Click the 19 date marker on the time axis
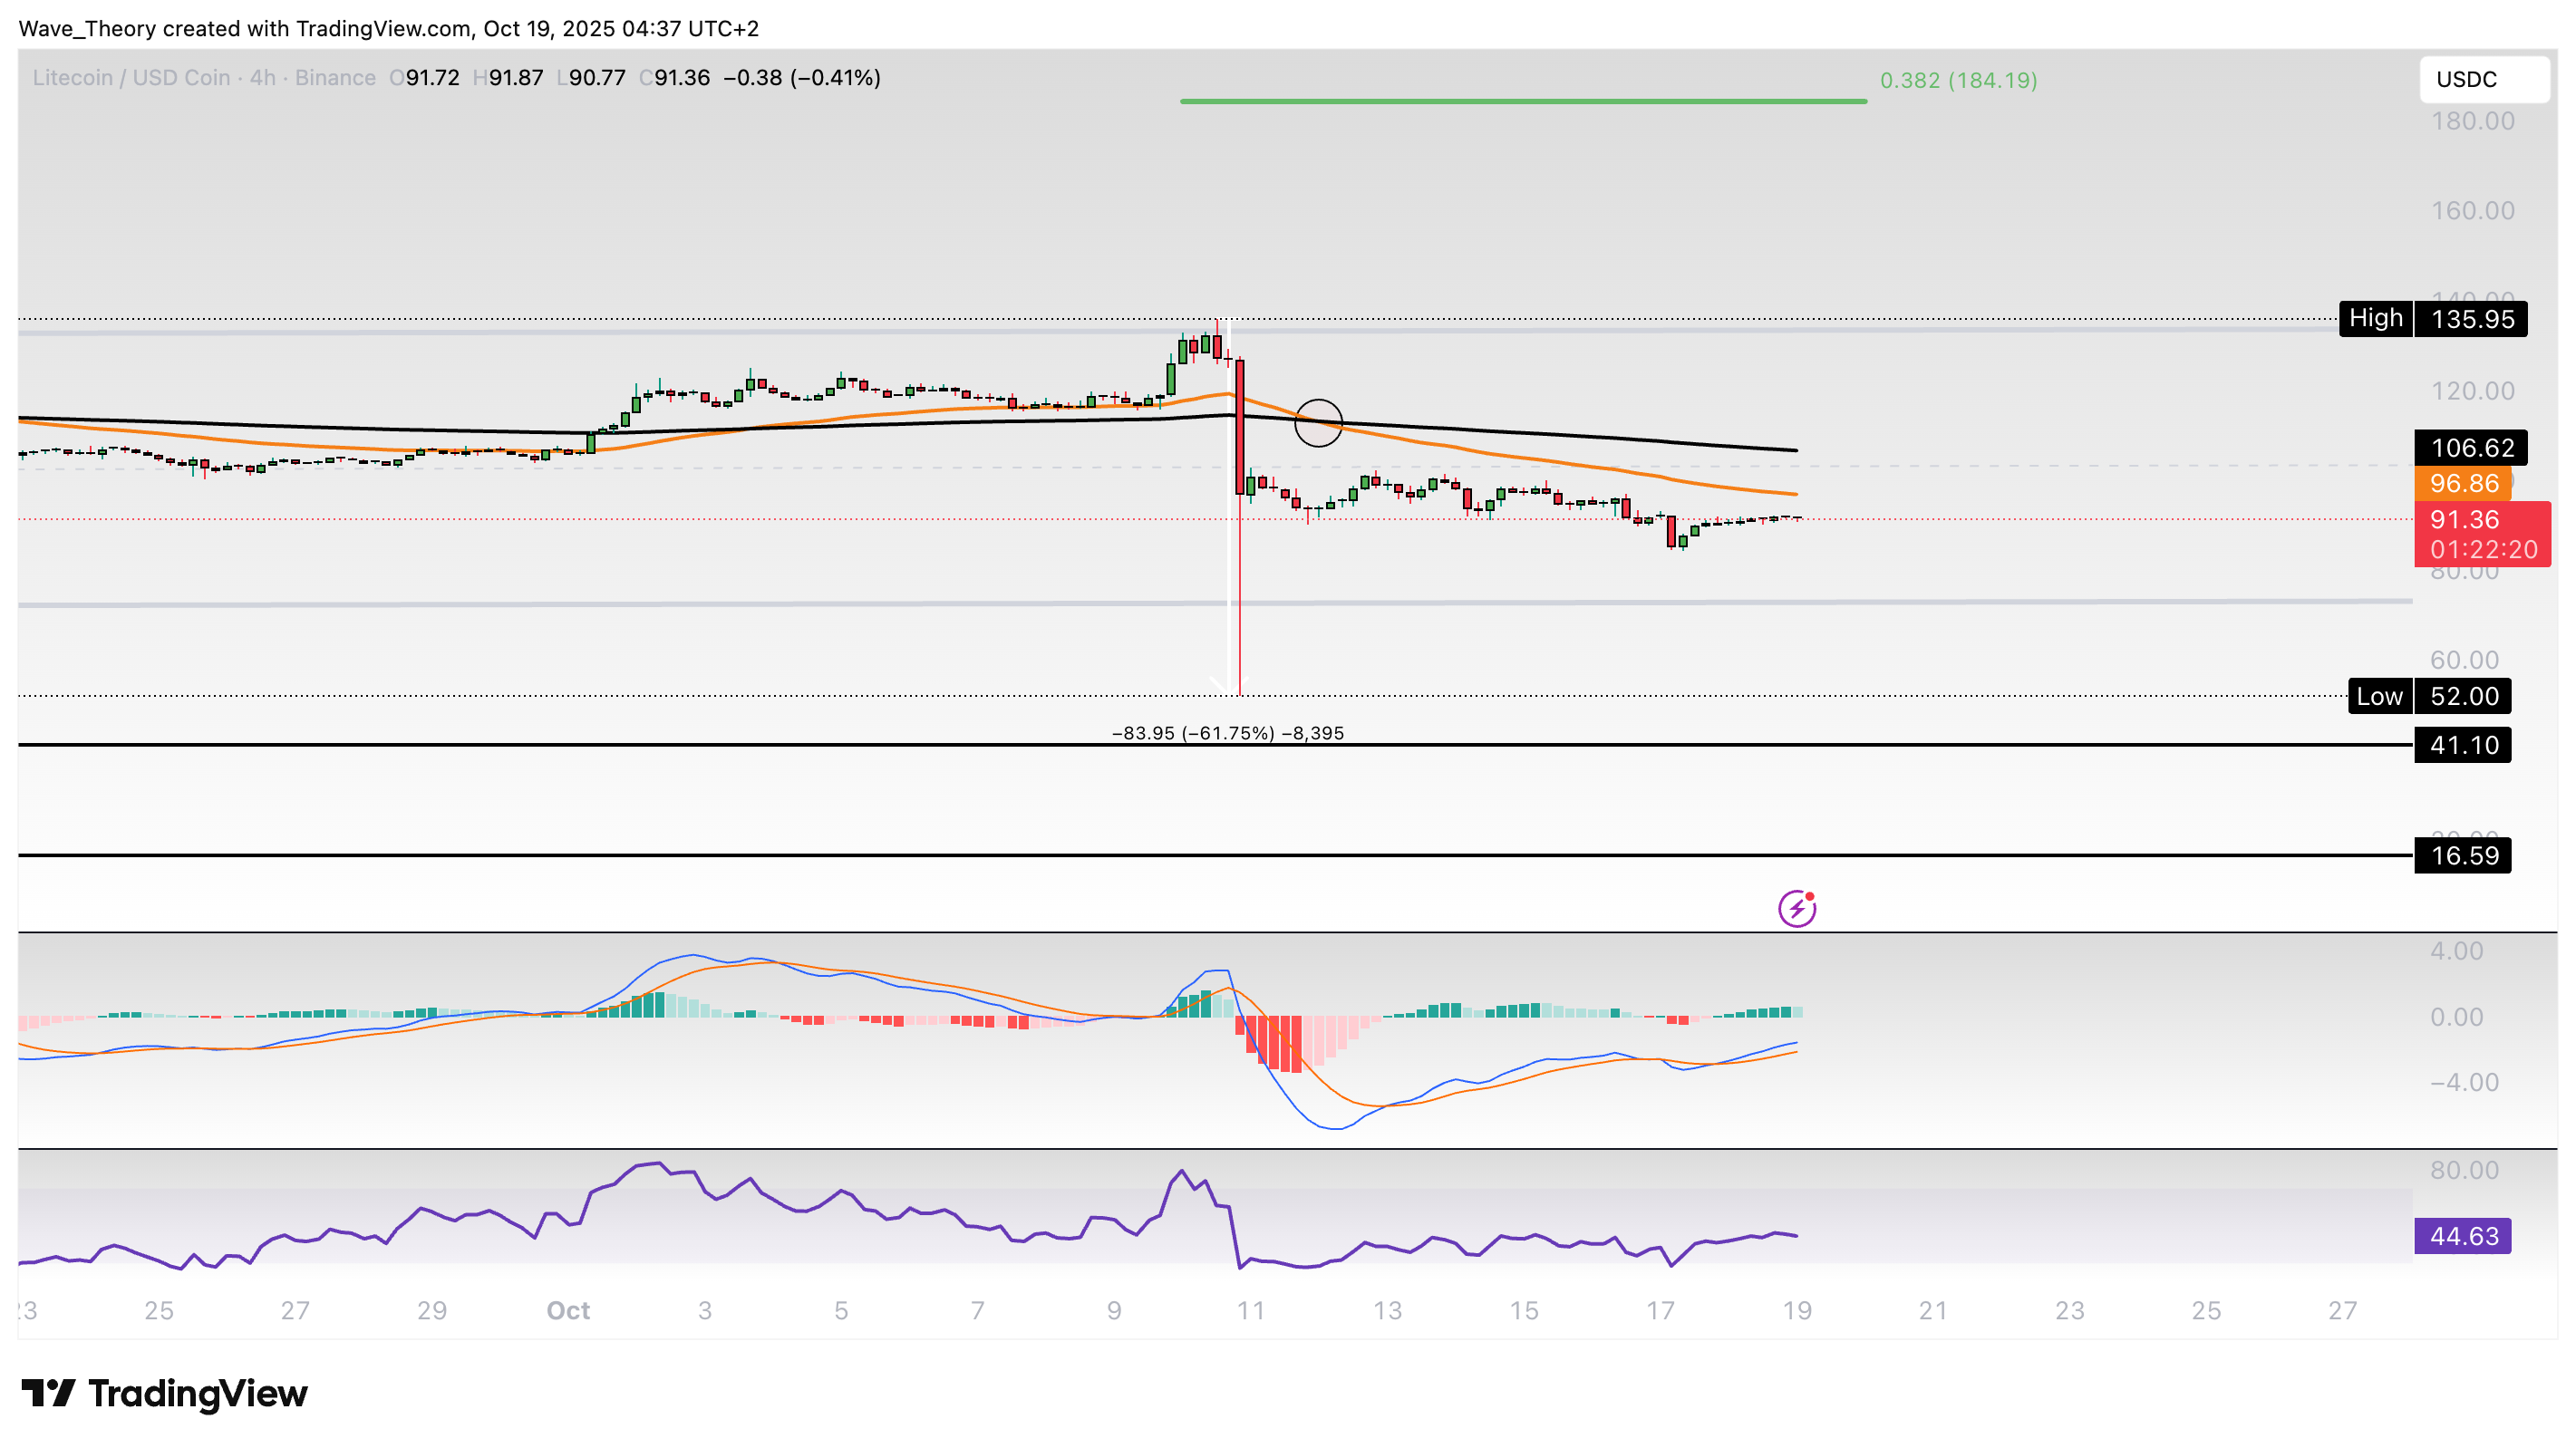 pyautogui.click(x=1796, y=1310)
